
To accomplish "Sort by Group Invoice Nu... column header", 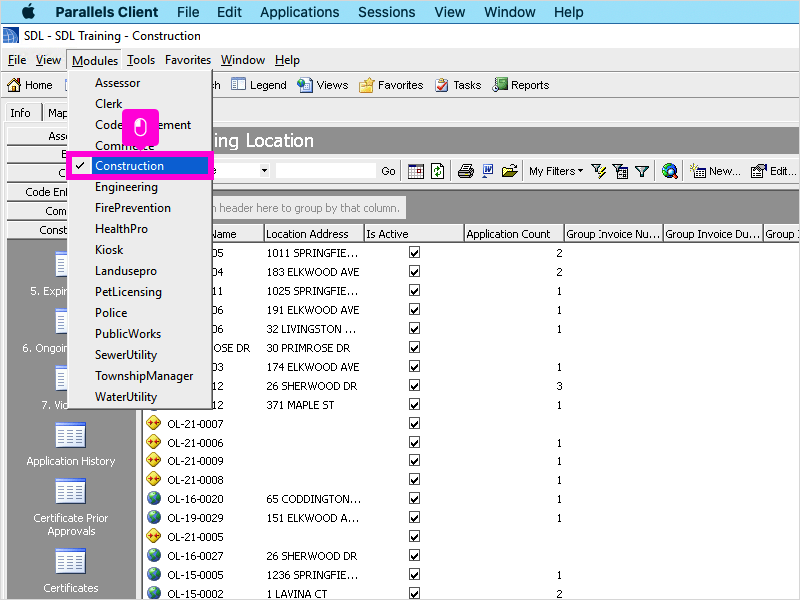I will tap(613, 234).
